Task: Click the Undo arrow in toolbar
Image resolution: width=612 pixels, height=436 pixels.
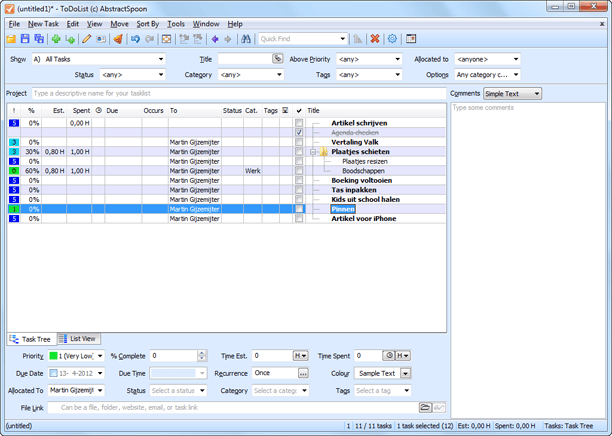Action: point(135,39)
